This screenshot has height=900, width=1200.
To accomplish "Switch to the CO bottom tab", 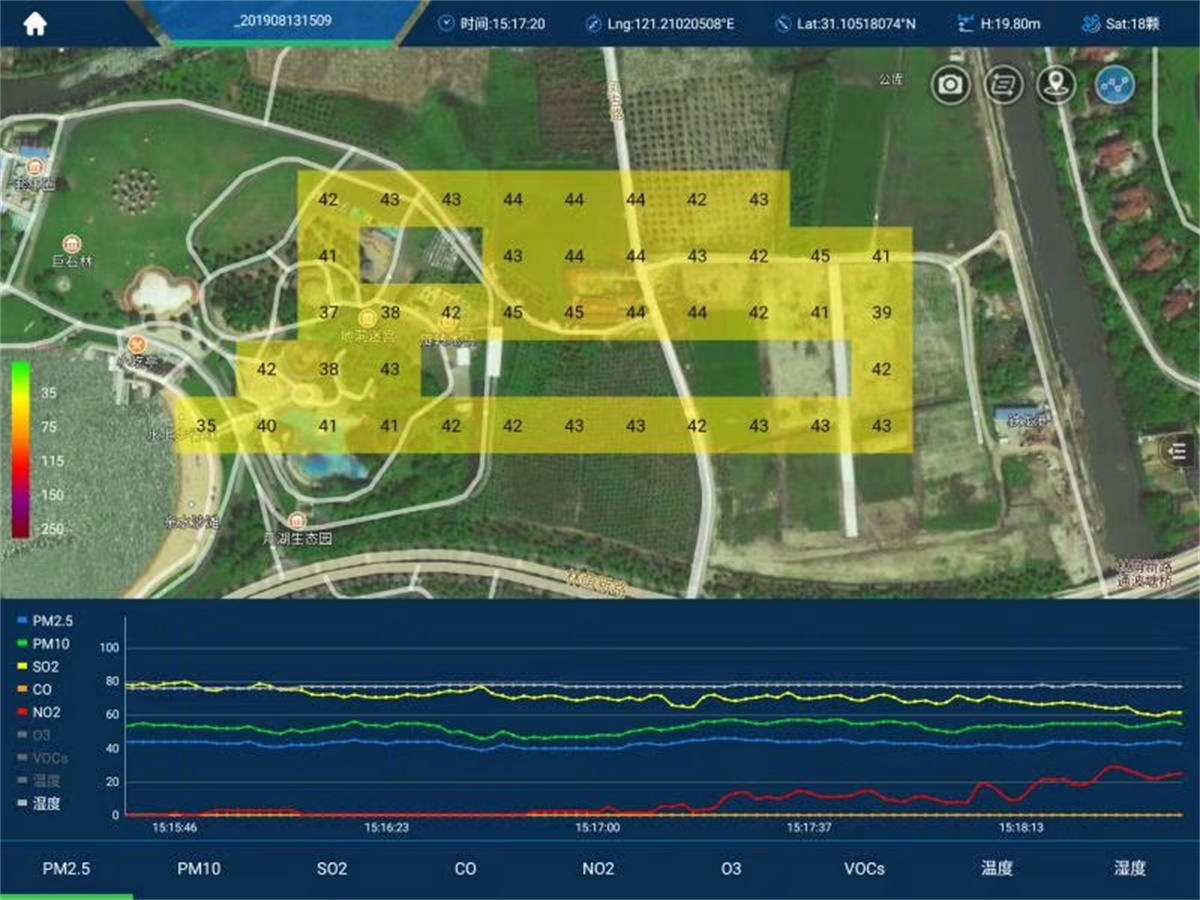I will pyautogui.click(x=465, y=869).
